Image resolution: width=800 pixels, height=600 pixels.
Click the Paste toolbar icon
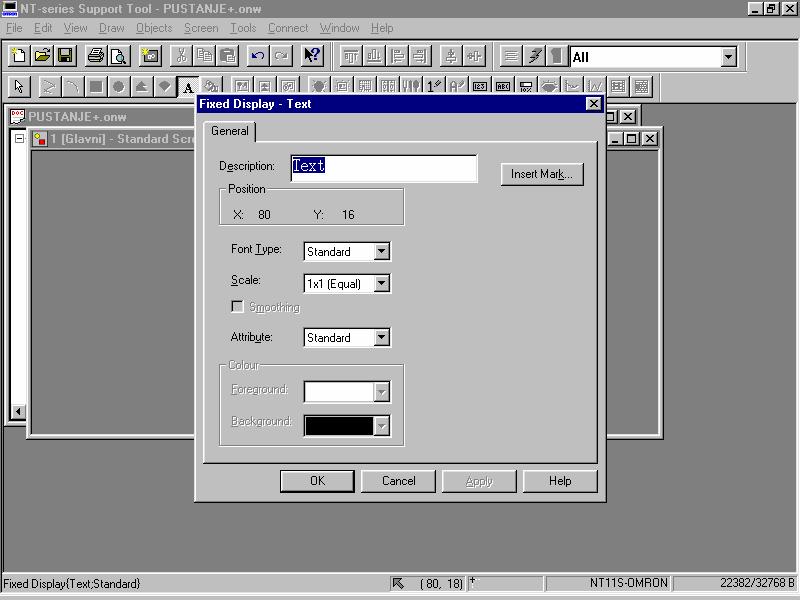(228, 56)
